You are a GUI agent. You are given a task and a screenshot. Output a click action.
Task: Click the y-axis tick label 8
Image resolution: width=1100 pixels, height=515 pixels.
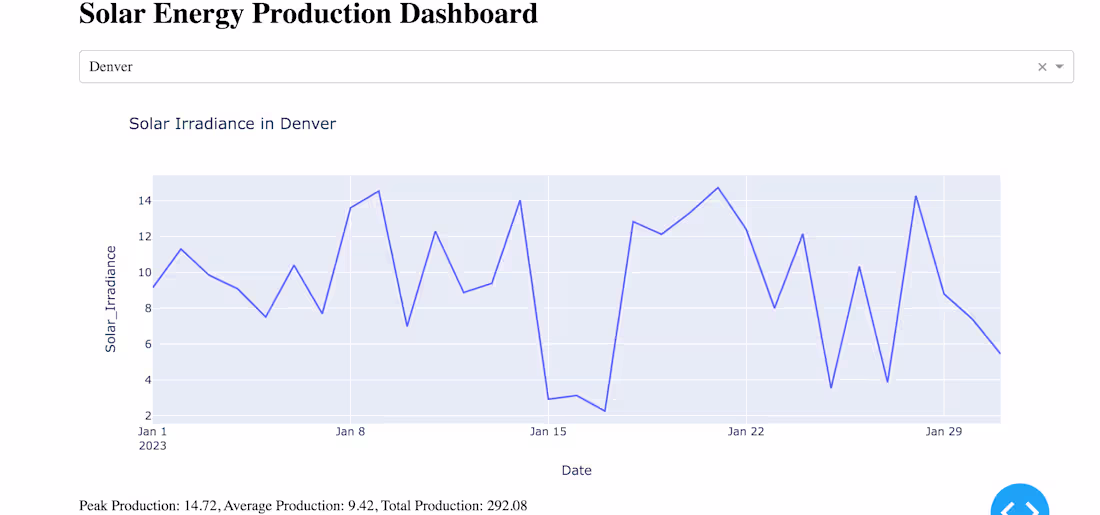(x=147, y=308)
